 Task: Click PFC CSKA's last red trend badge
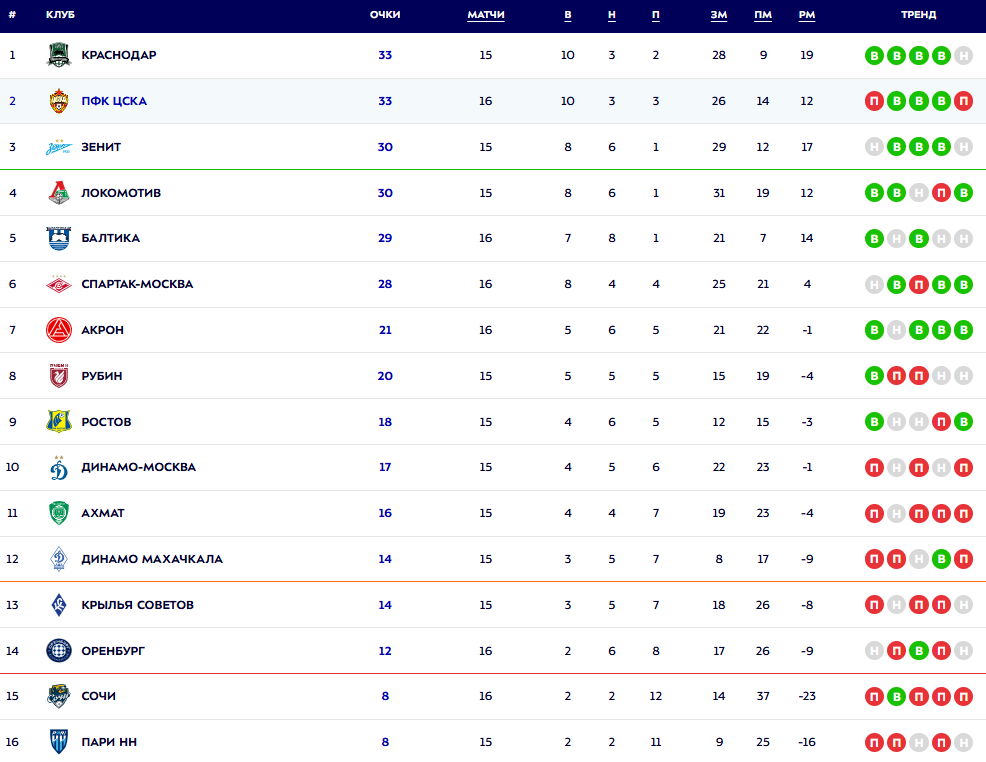[x=963, y=101]
